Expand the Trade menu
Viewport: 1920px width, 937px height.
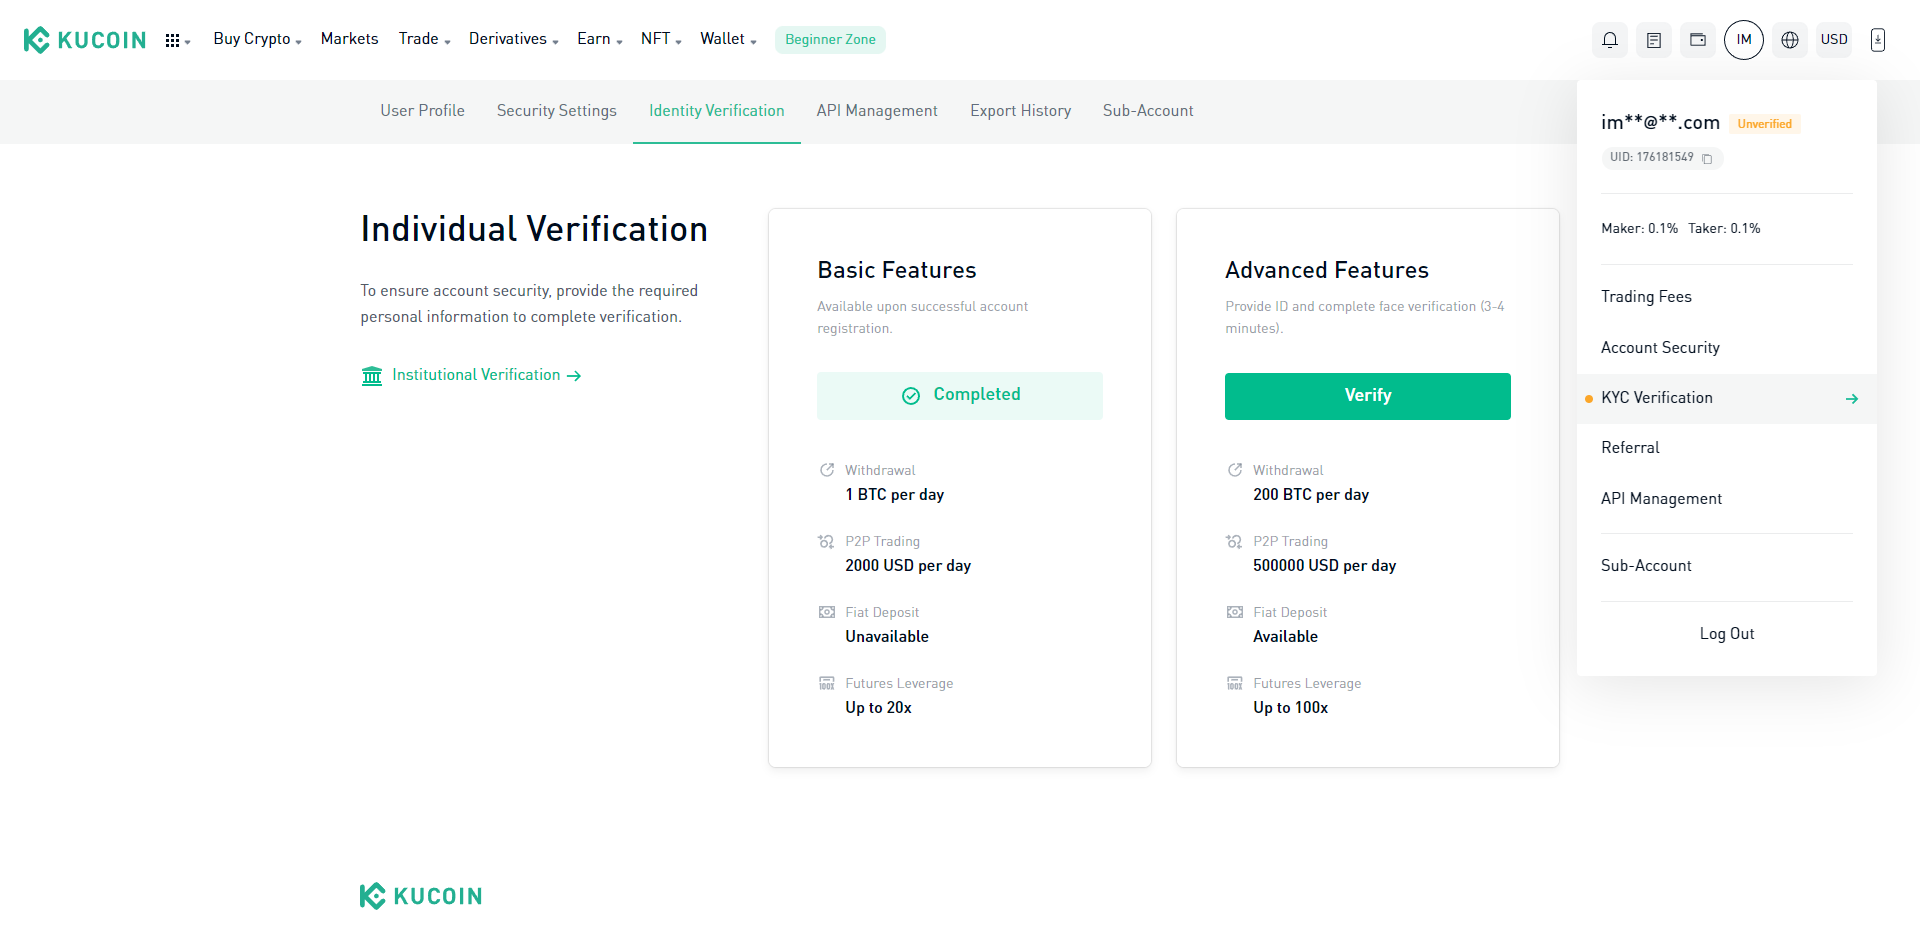[424, 39]
